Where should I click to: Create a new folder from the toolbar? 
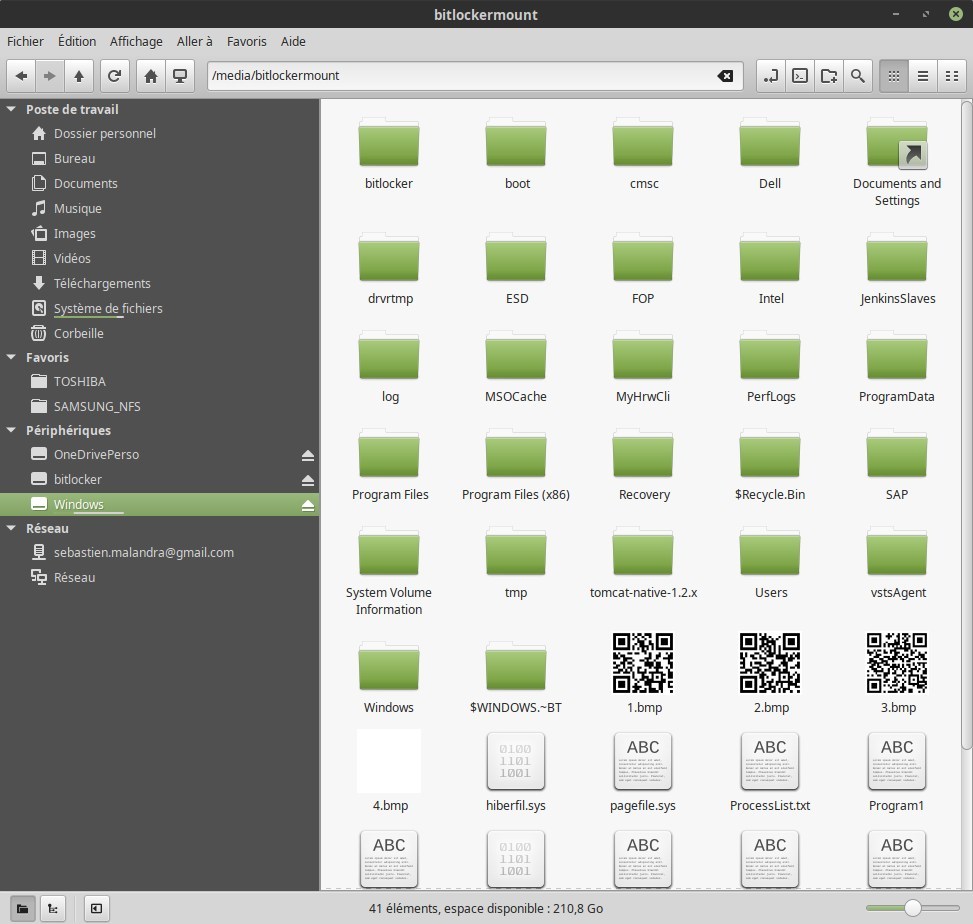828,76
